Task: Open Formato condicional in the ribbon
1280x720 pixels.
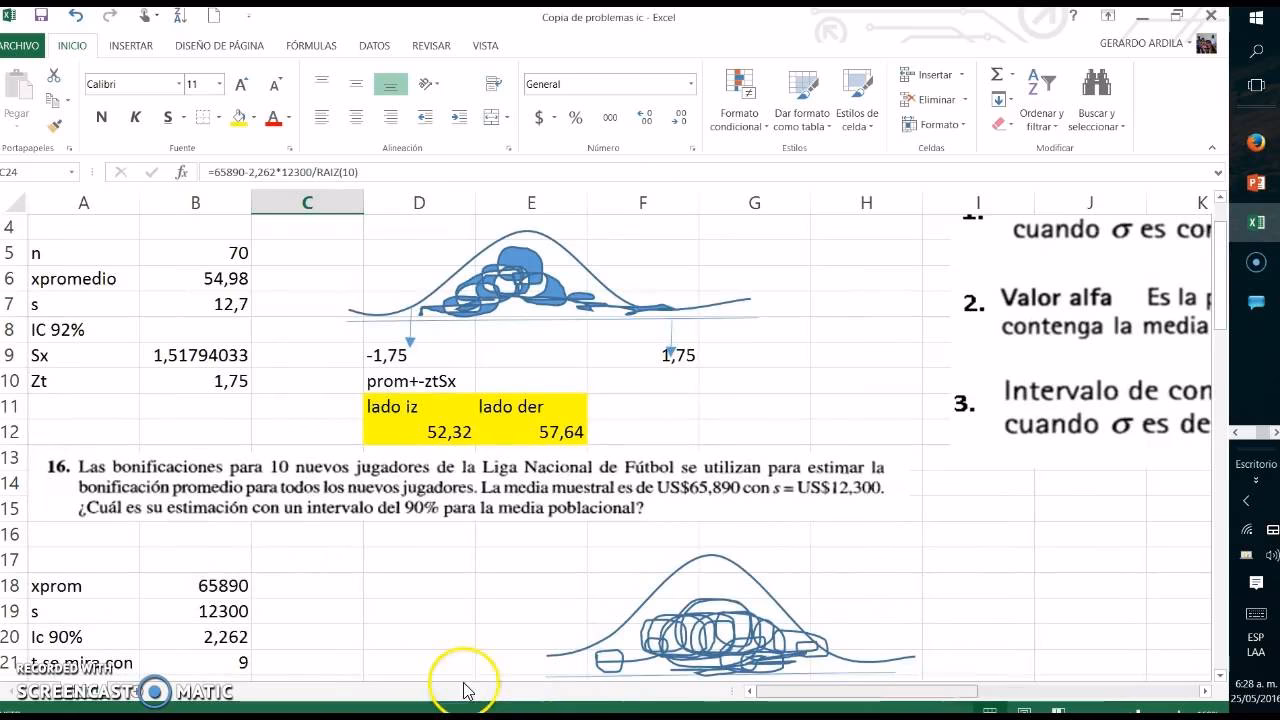Action: (739, 100)
